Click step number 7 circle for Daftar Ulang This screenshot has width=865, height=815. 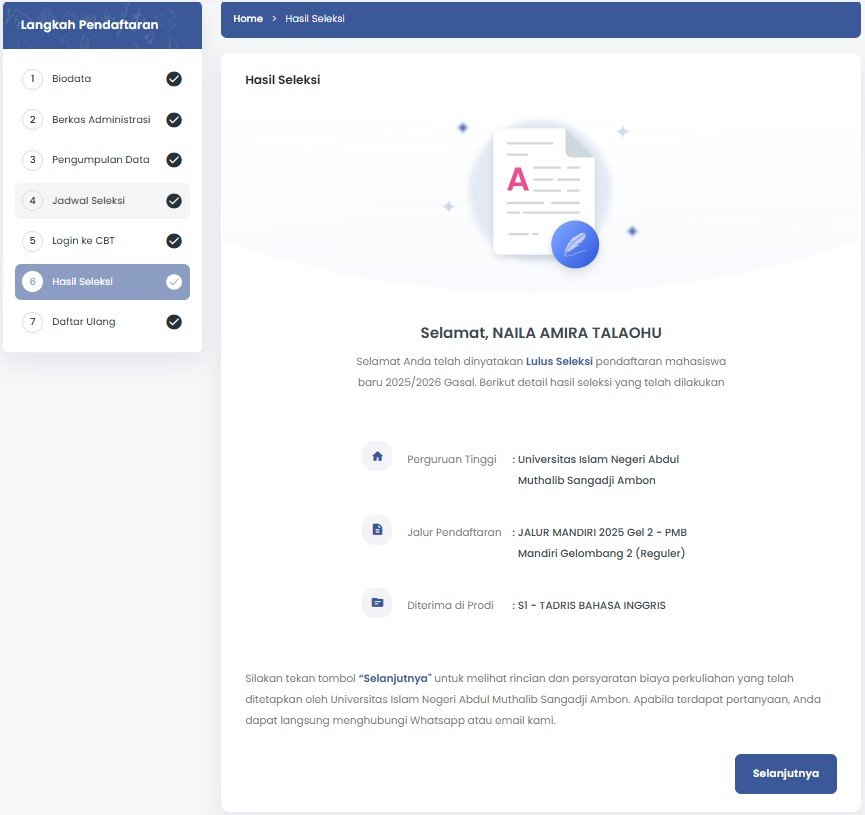[x=32, y=322]
